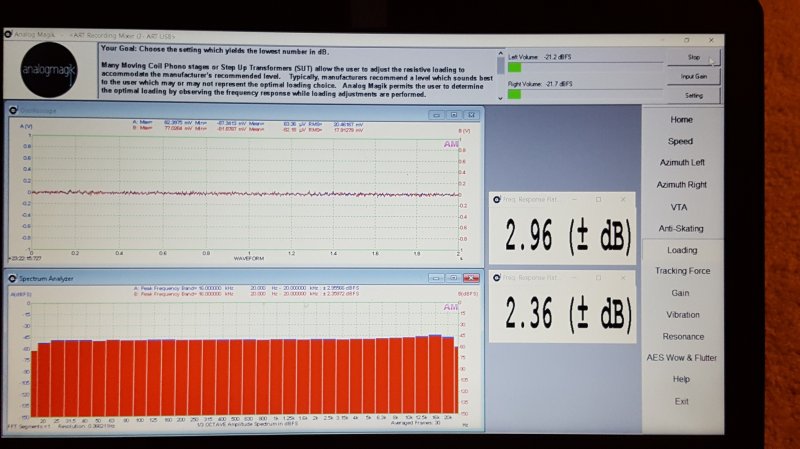This screenshot has width=800, height=449.
Task: Open the Input Gain button
Action: click(x=693, y=76)
